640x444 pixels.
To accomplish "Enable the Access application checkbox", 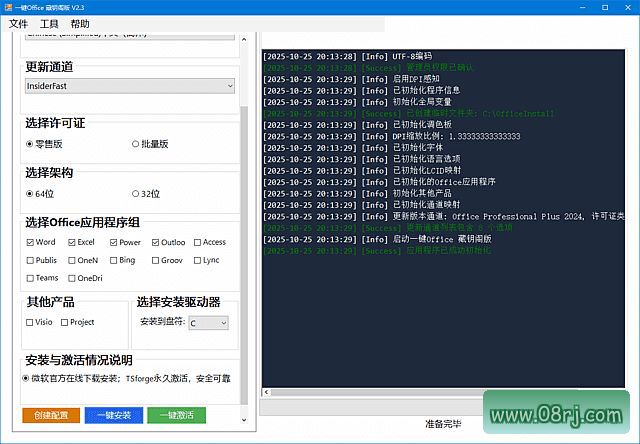I will pyautogui.click(x=198, y=242).
